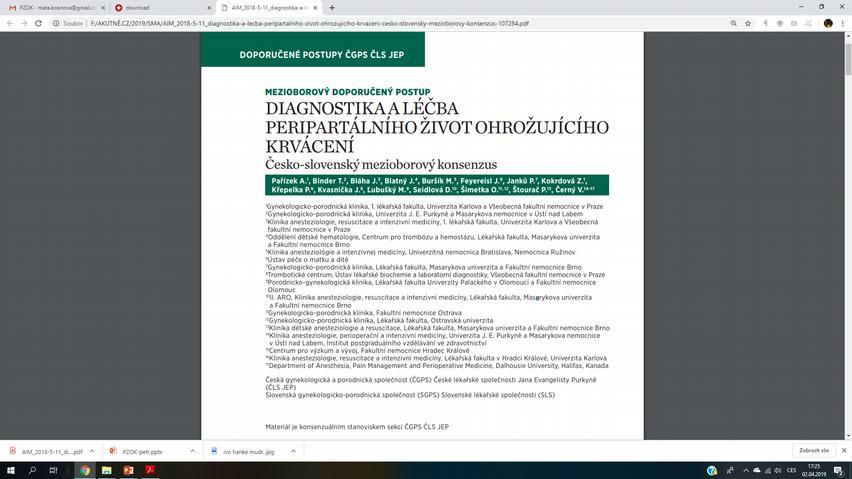The height and width of the screenshot is (479, 852).
Task: Click the shield-shaped extension icon
Action: (x=780, y=23)
